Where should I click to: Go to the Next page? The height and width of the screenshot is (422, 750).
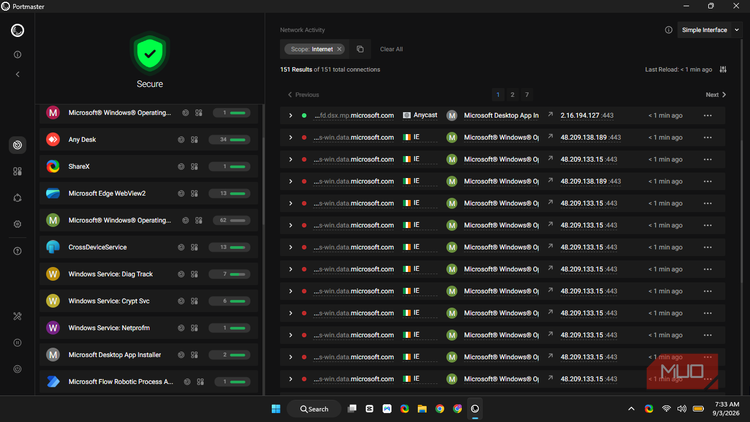pyautogui.click(x=716, y=95)
